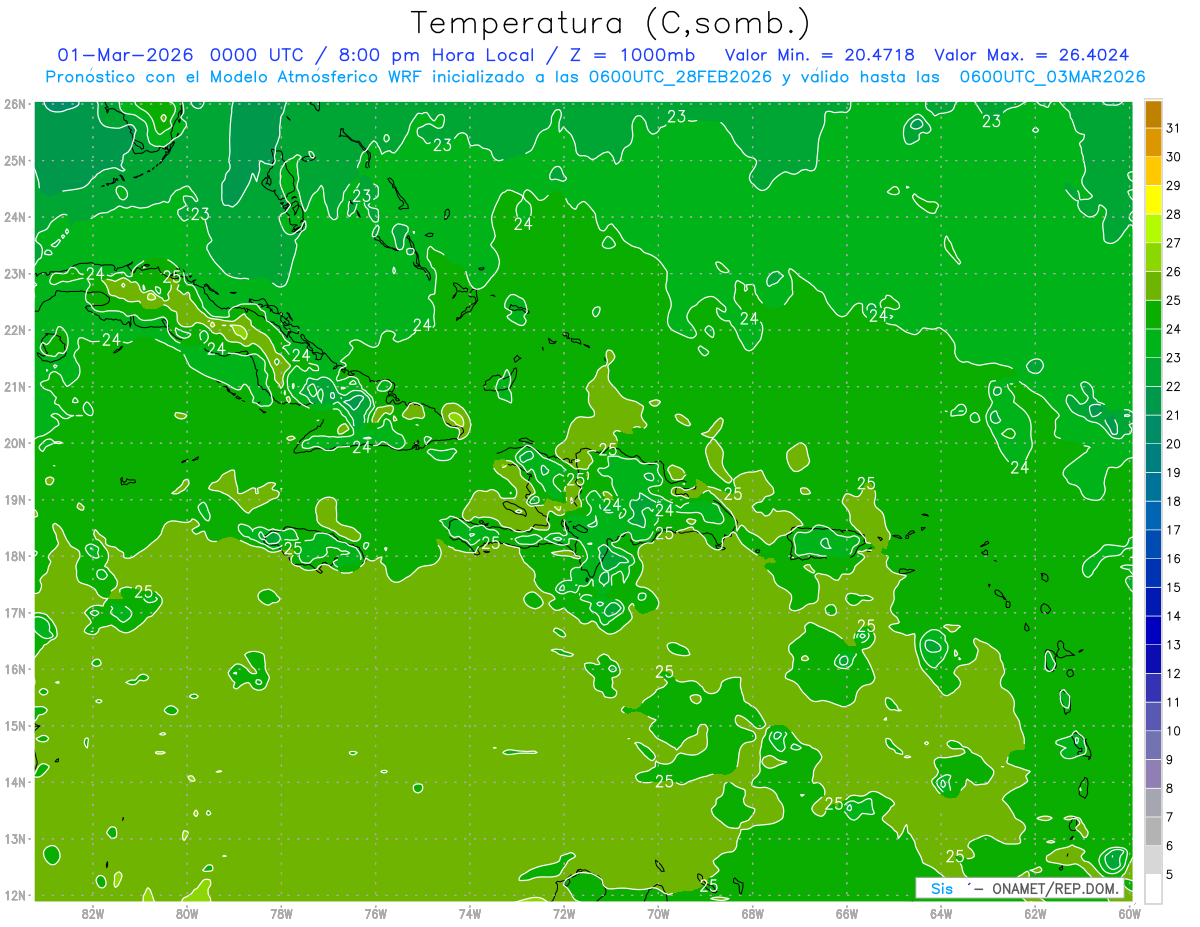Click the 19N latitude label
This screenshot has height=927, width=1200.
[14, 499]
